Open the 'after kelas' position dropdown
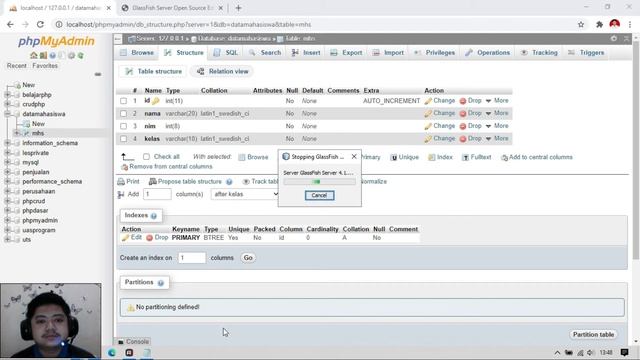This screenshot has width=640, height=360. click(x=245, y=194)
